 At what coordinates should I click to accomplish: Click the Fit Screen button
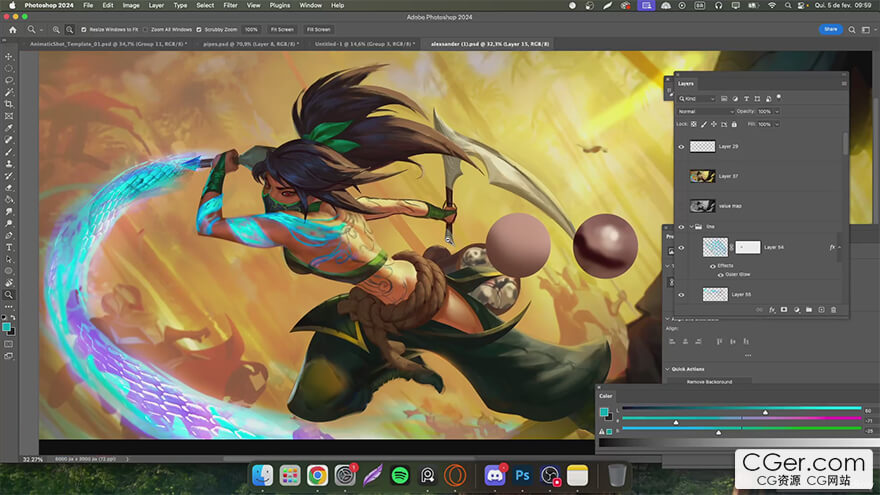(x=282, y=30)
